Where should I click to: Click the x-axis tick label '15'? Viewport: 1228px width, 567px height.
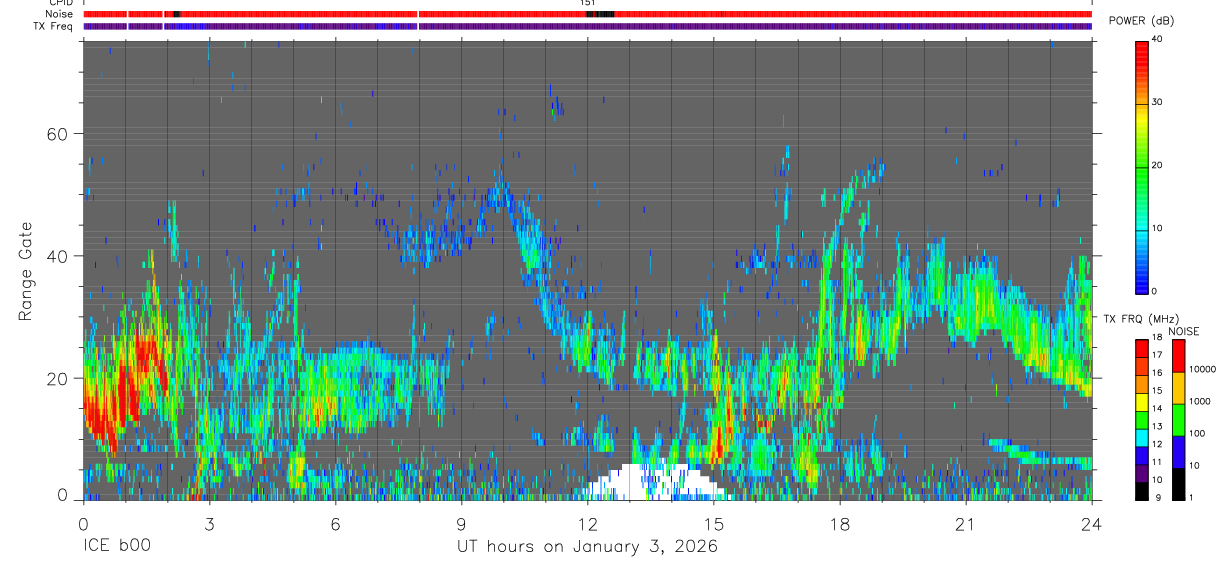tap(713, 524)
